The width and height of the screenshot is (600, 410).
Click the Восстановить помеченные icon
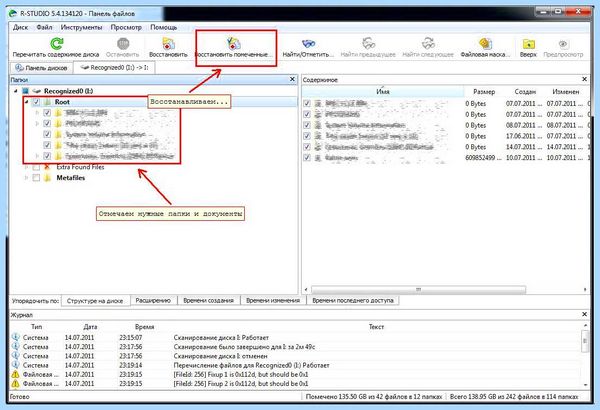tap(234, 43)
